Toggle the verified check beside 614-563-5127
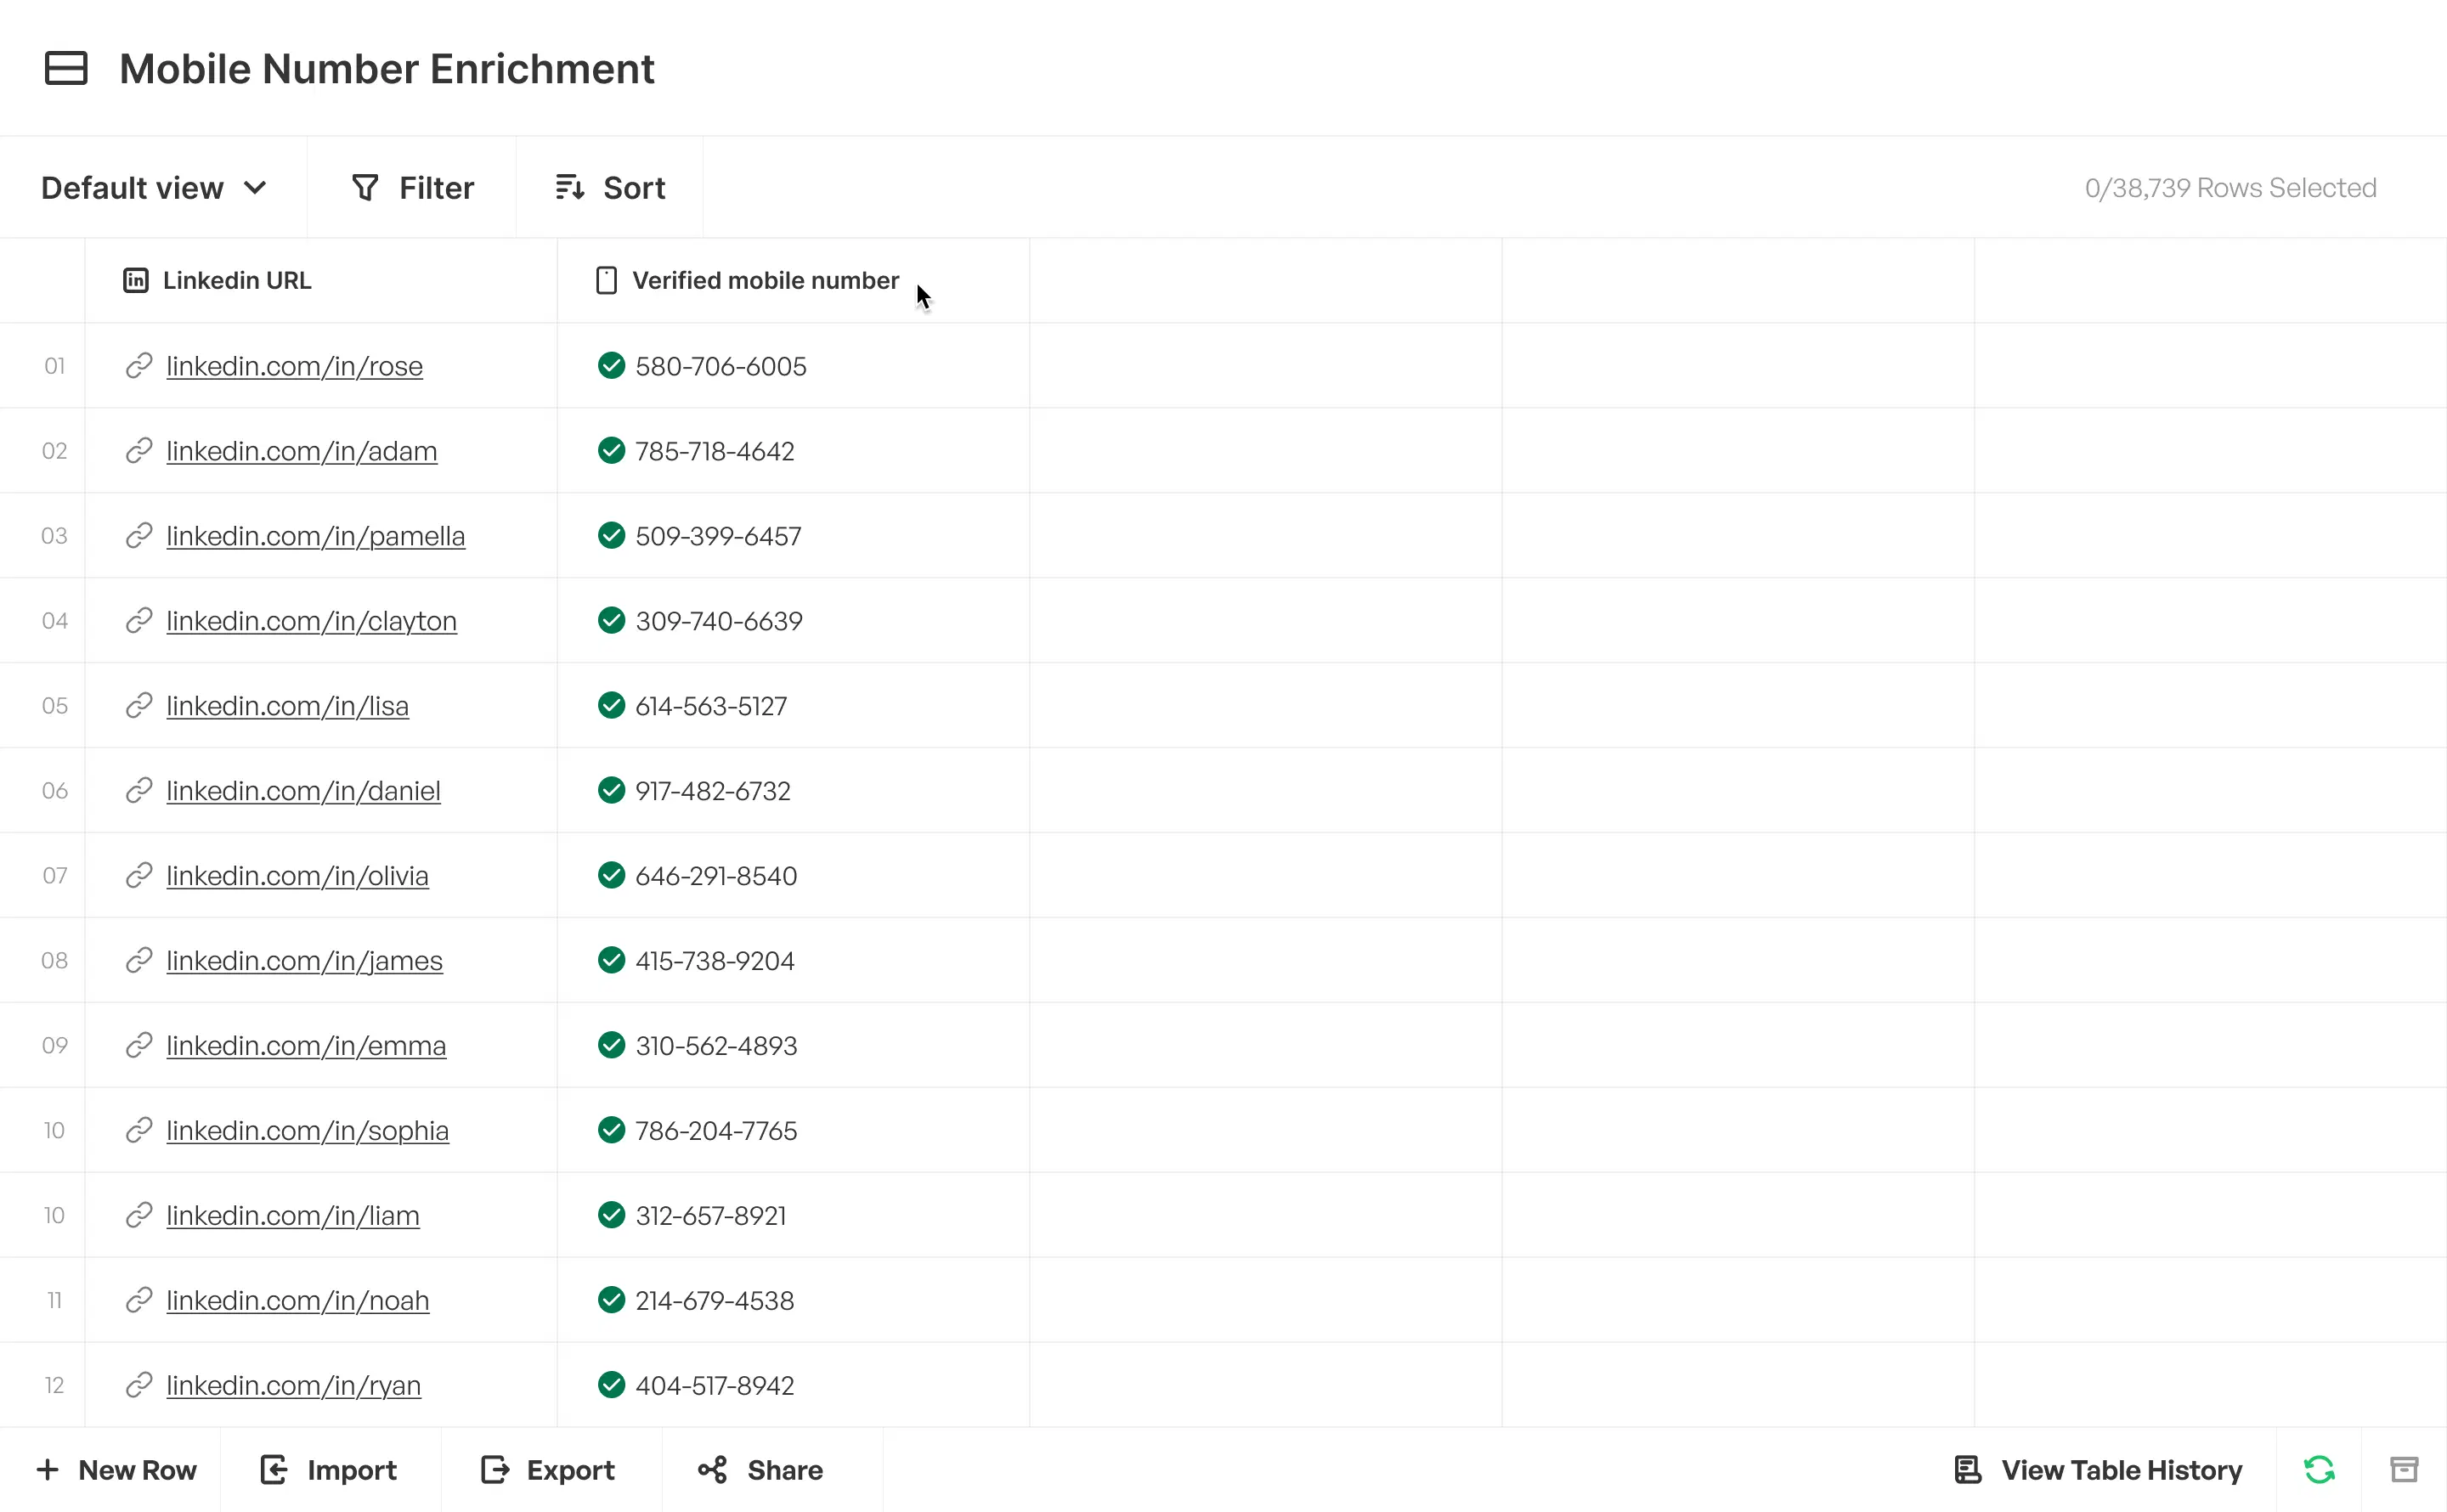 612,705
